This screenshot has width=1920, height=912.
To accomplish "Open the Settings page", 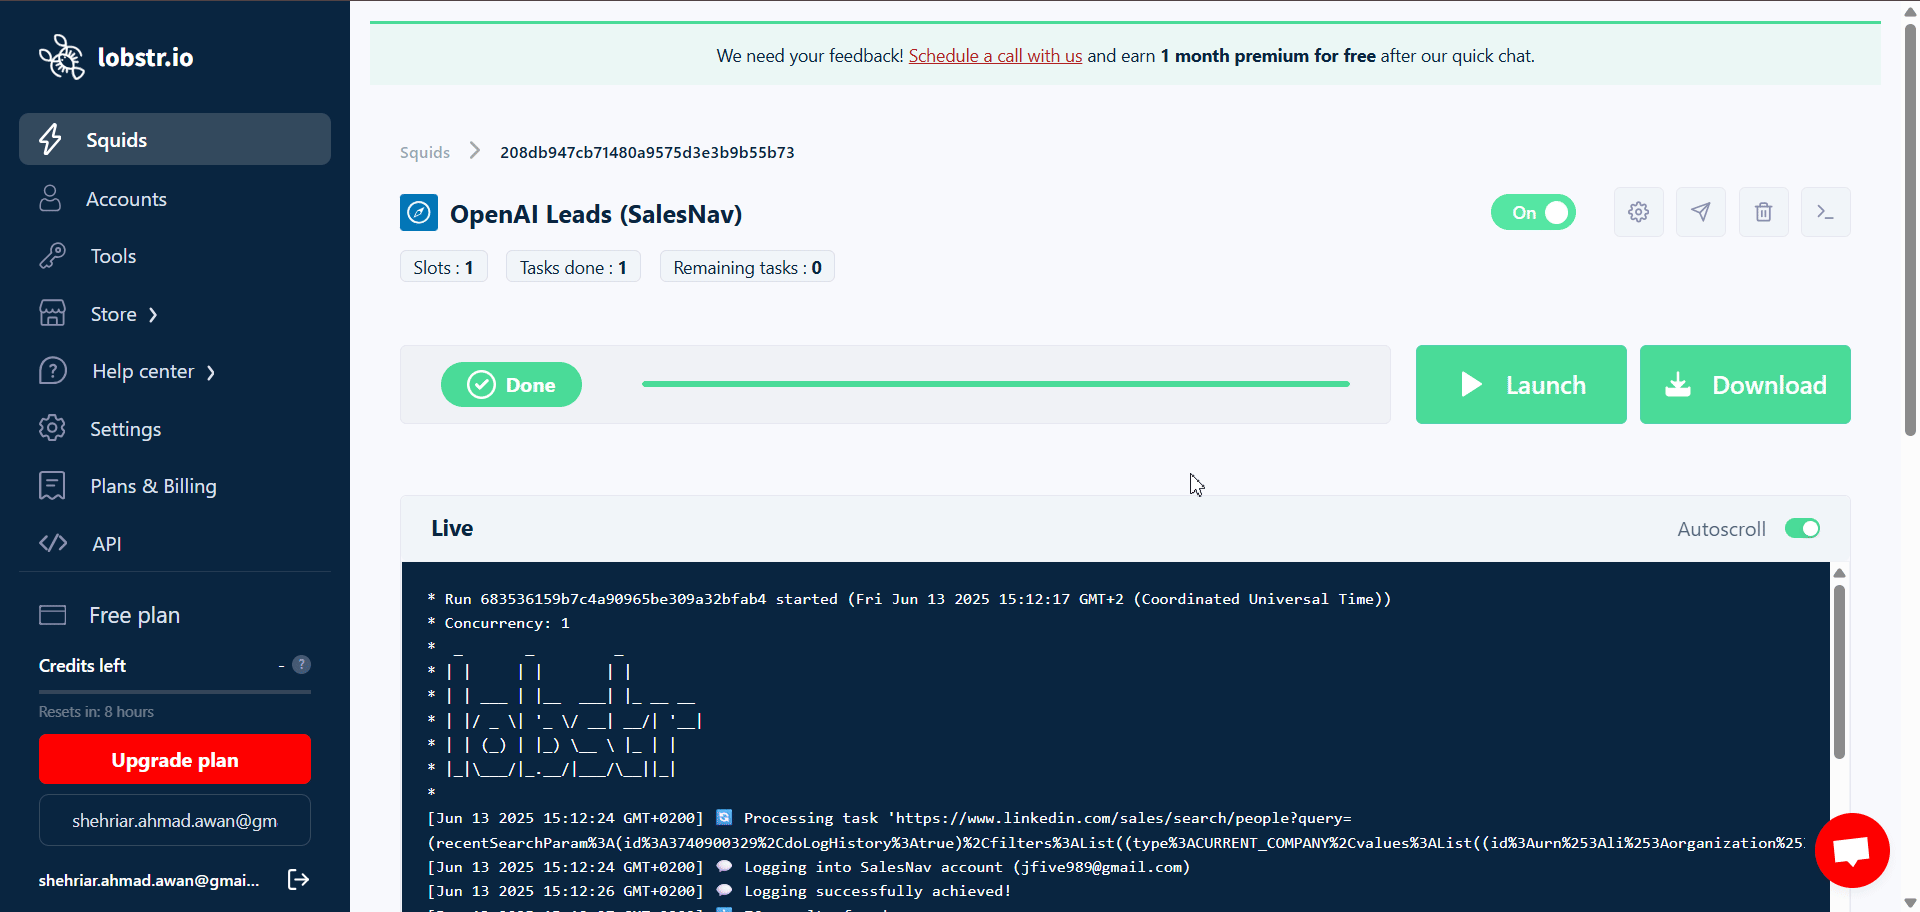I will pos(125,429).
